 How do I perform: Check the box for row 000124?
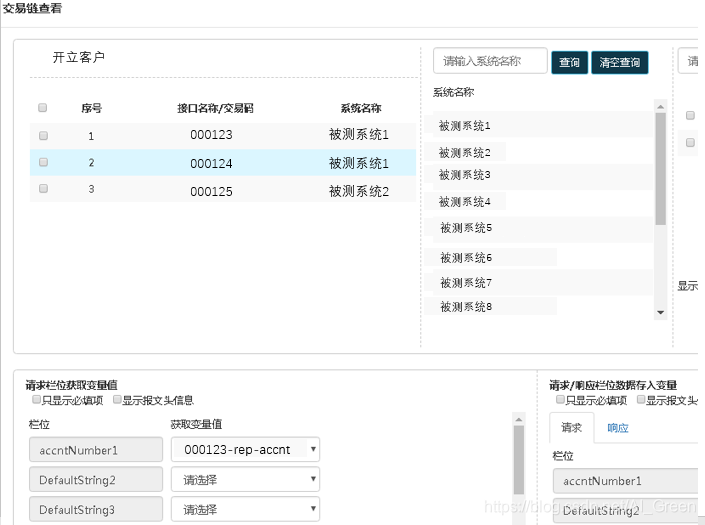(44, 162)
